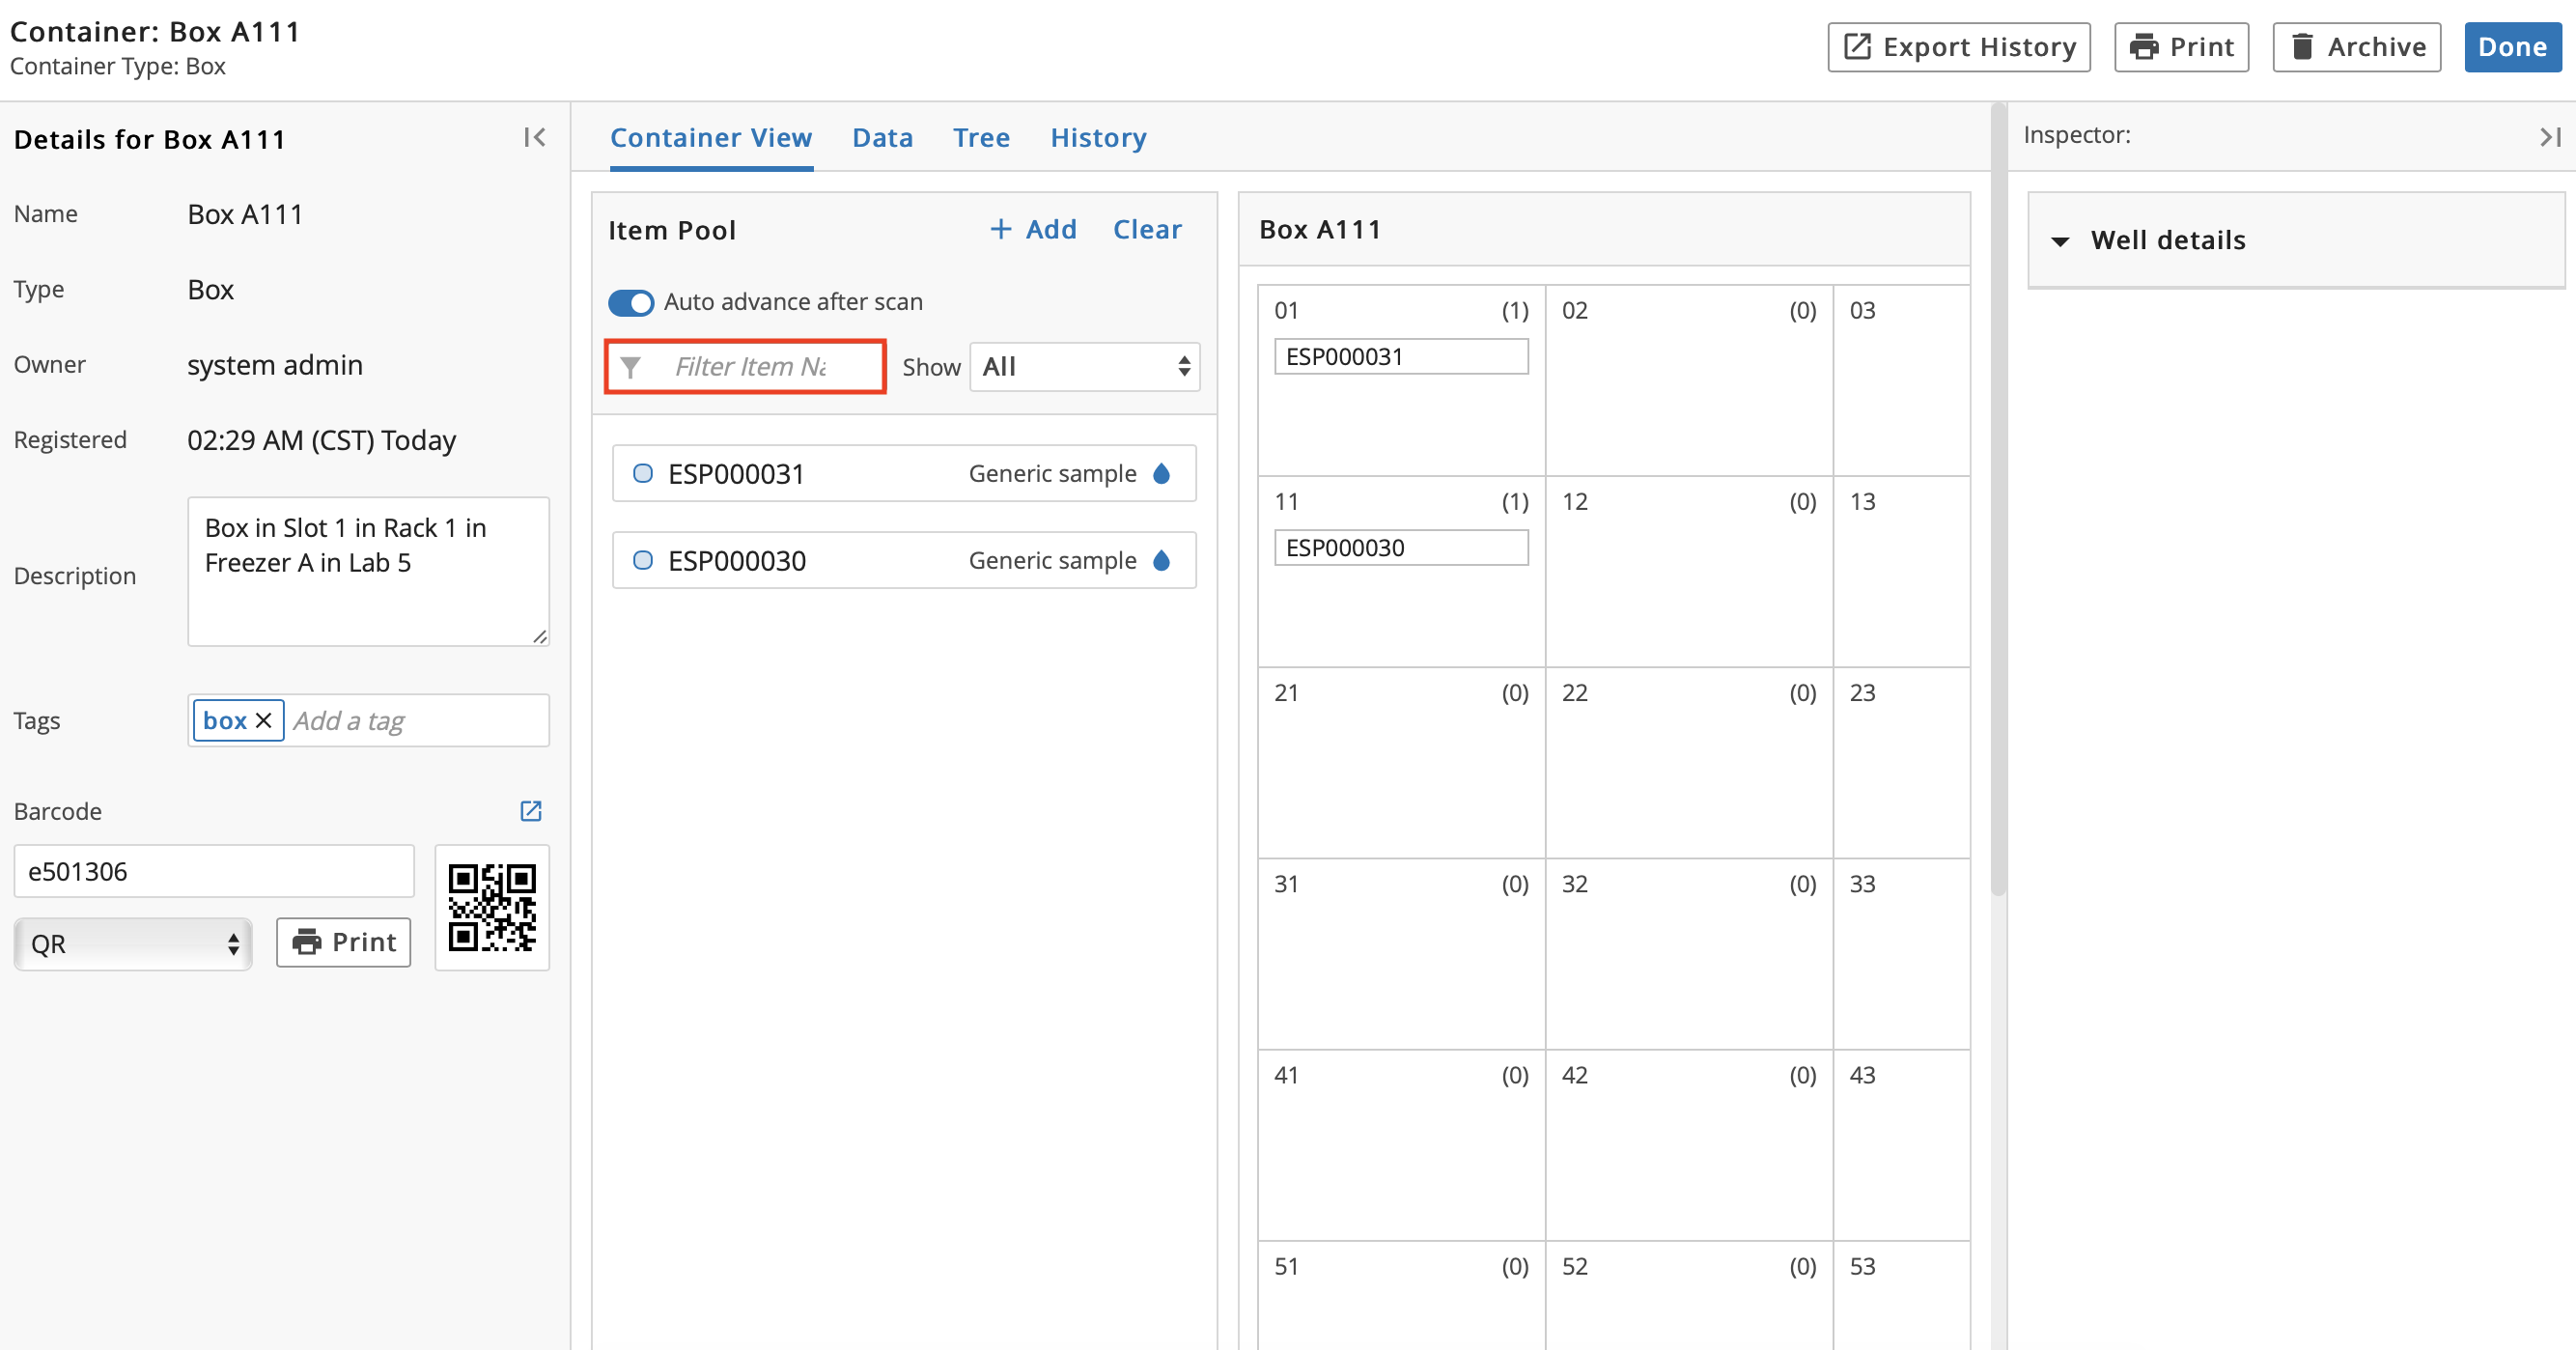
Task: Print the barcode label
Action: tap(343, 942)
